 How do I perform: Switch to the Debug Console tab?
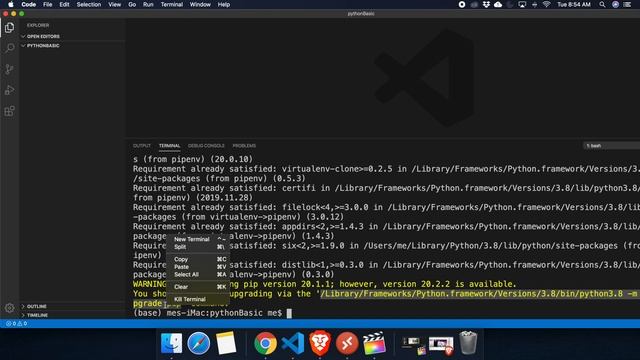206,146
